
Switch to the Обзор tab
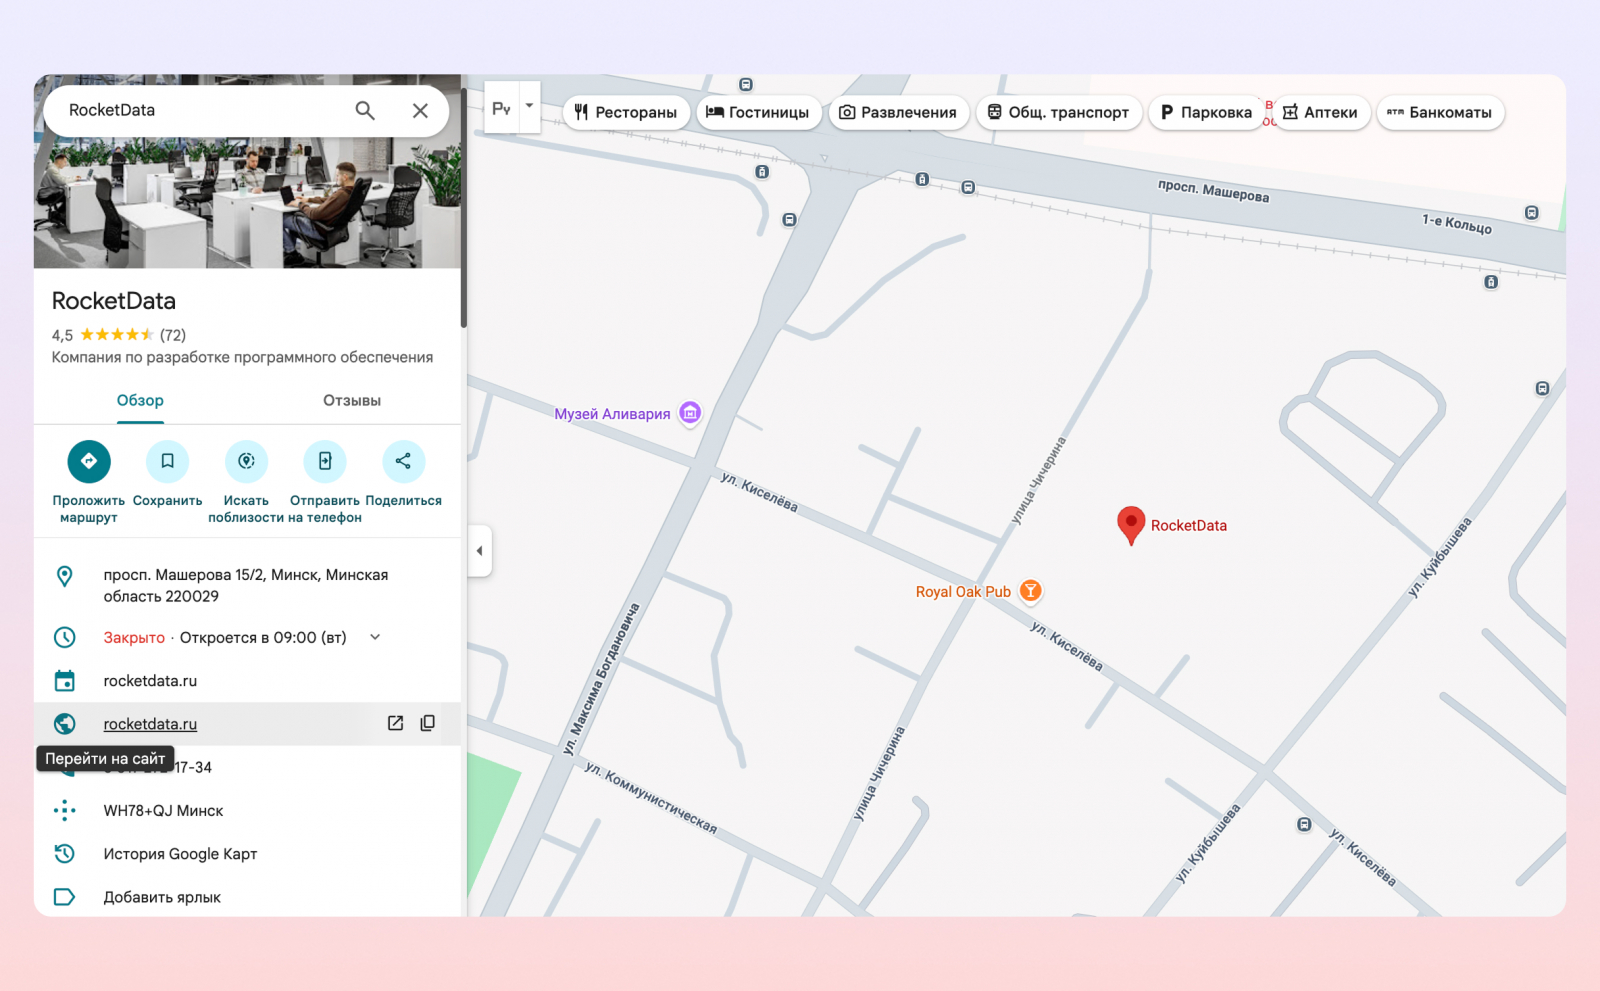(x=140, y=401)
